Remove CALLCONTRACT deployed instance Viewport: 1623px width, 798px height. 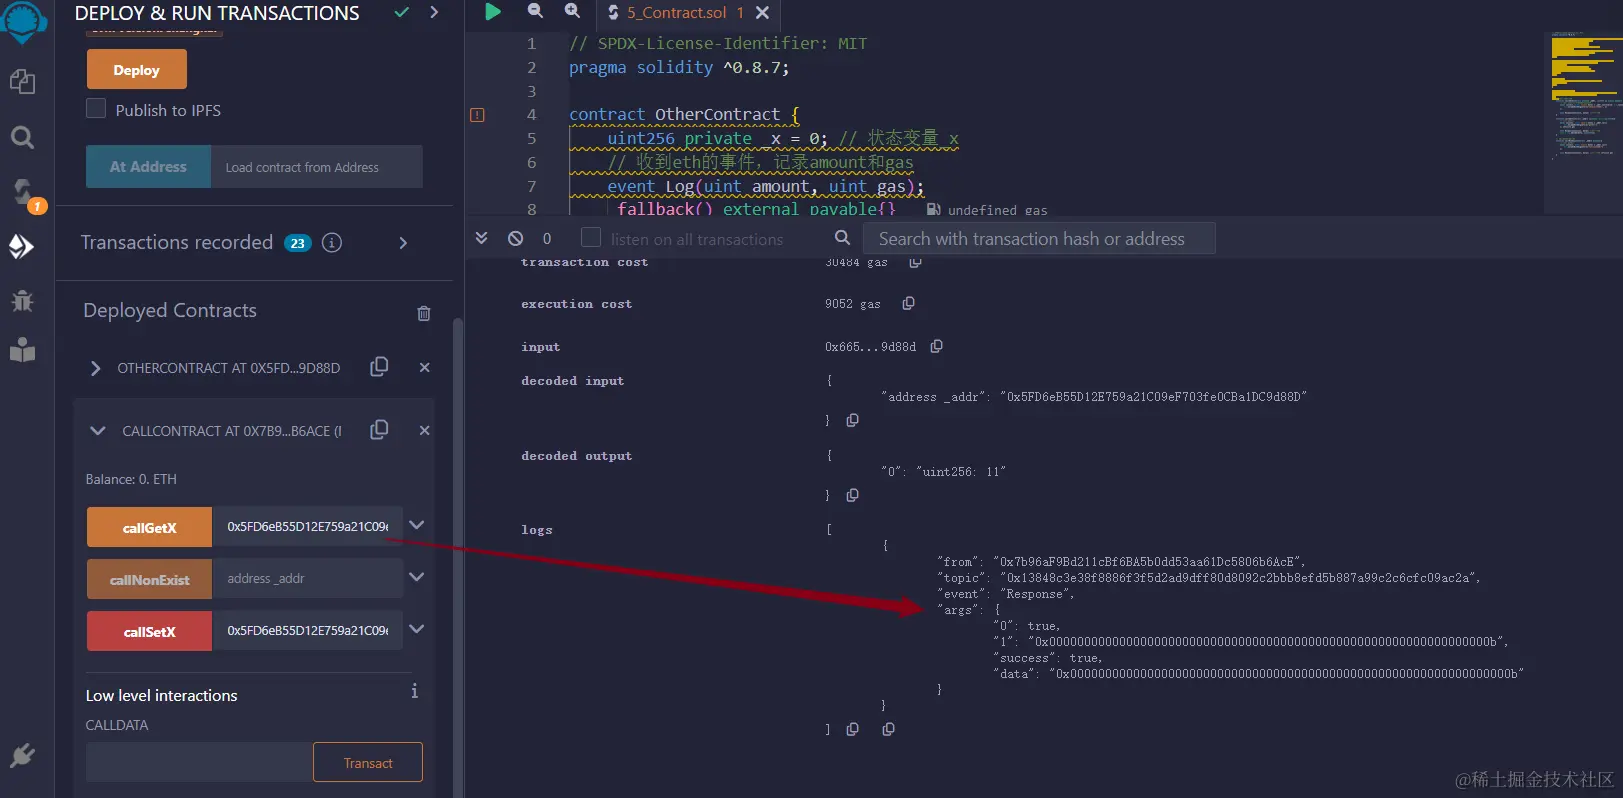[x=425, y=430]
